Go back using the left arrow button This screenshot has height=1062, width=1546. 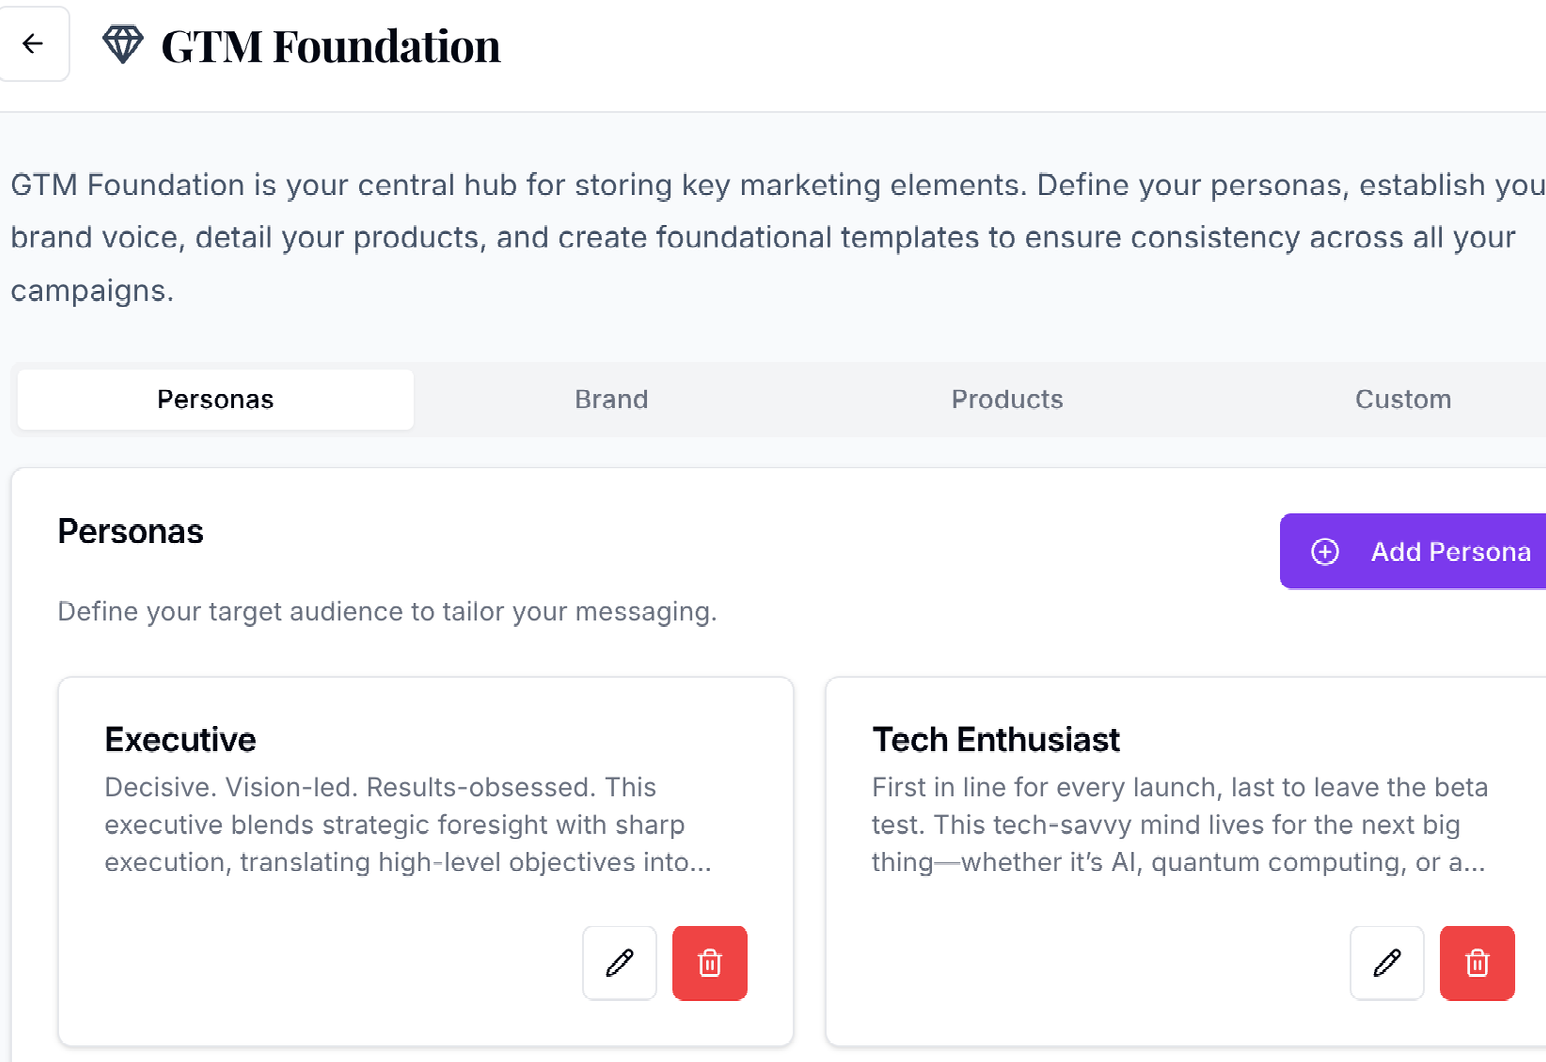pos(33,44)
